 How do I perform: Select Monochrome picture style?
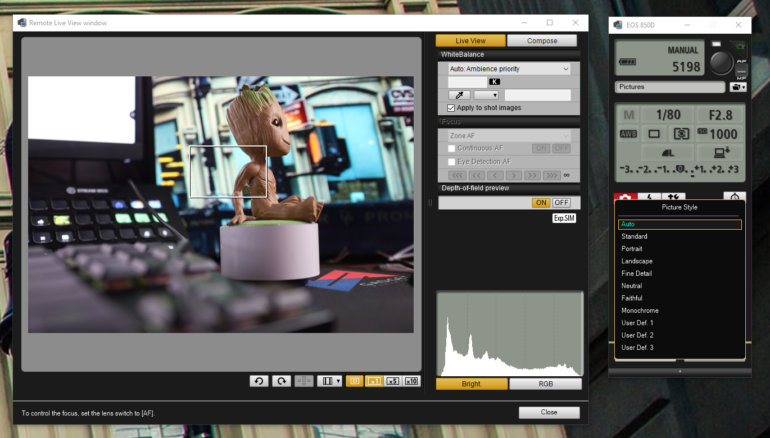680,311
